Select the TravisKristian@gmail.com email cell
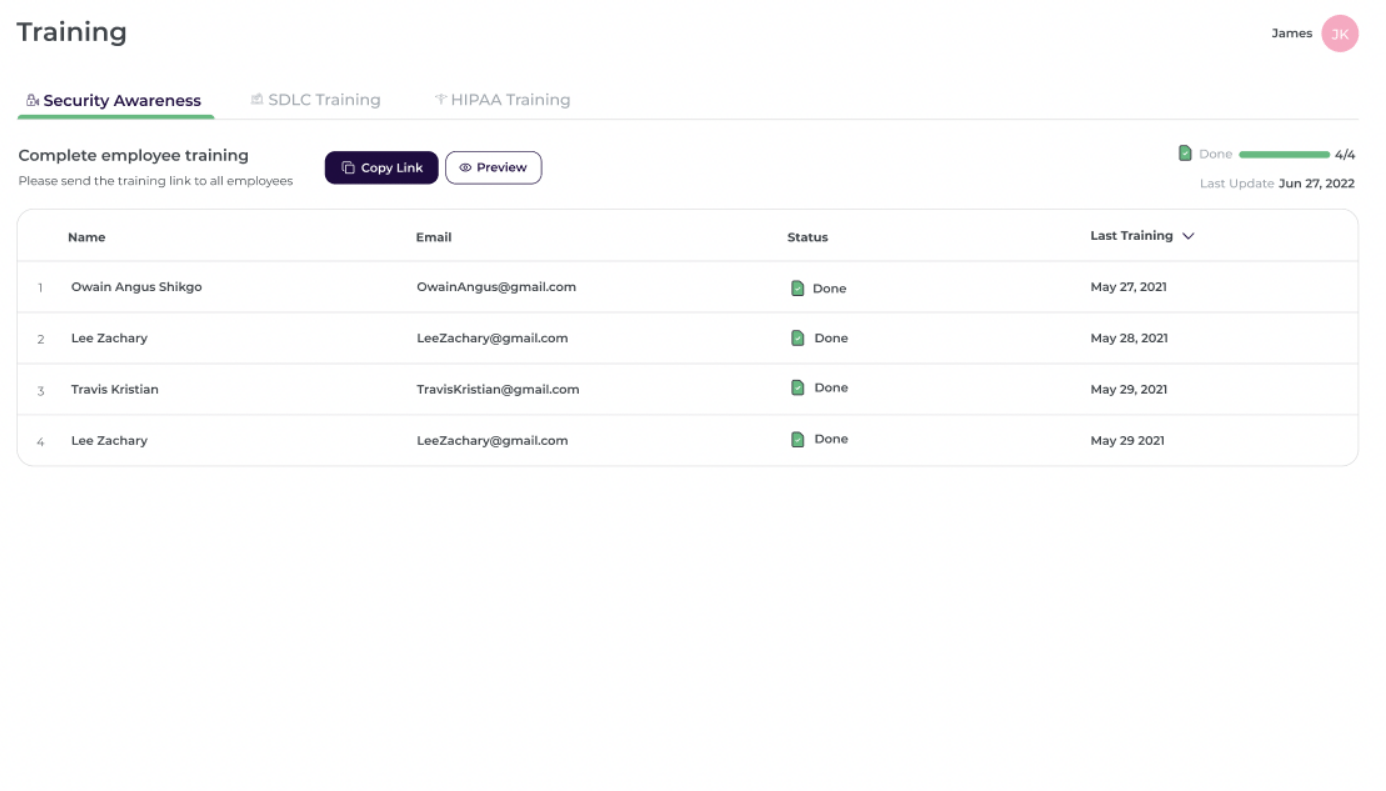Viewport: 1386px width, 791px height. [498, 389]
